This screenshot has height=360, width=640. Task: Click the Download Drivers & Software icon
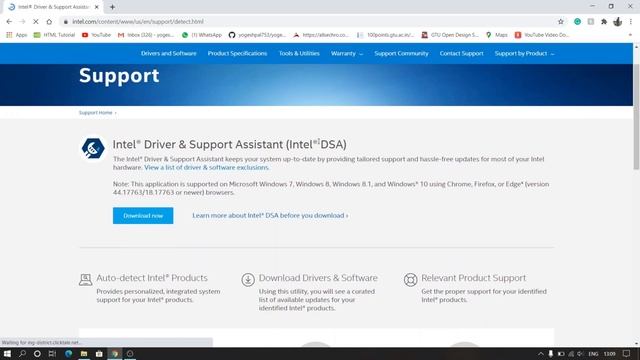[248, 280]
